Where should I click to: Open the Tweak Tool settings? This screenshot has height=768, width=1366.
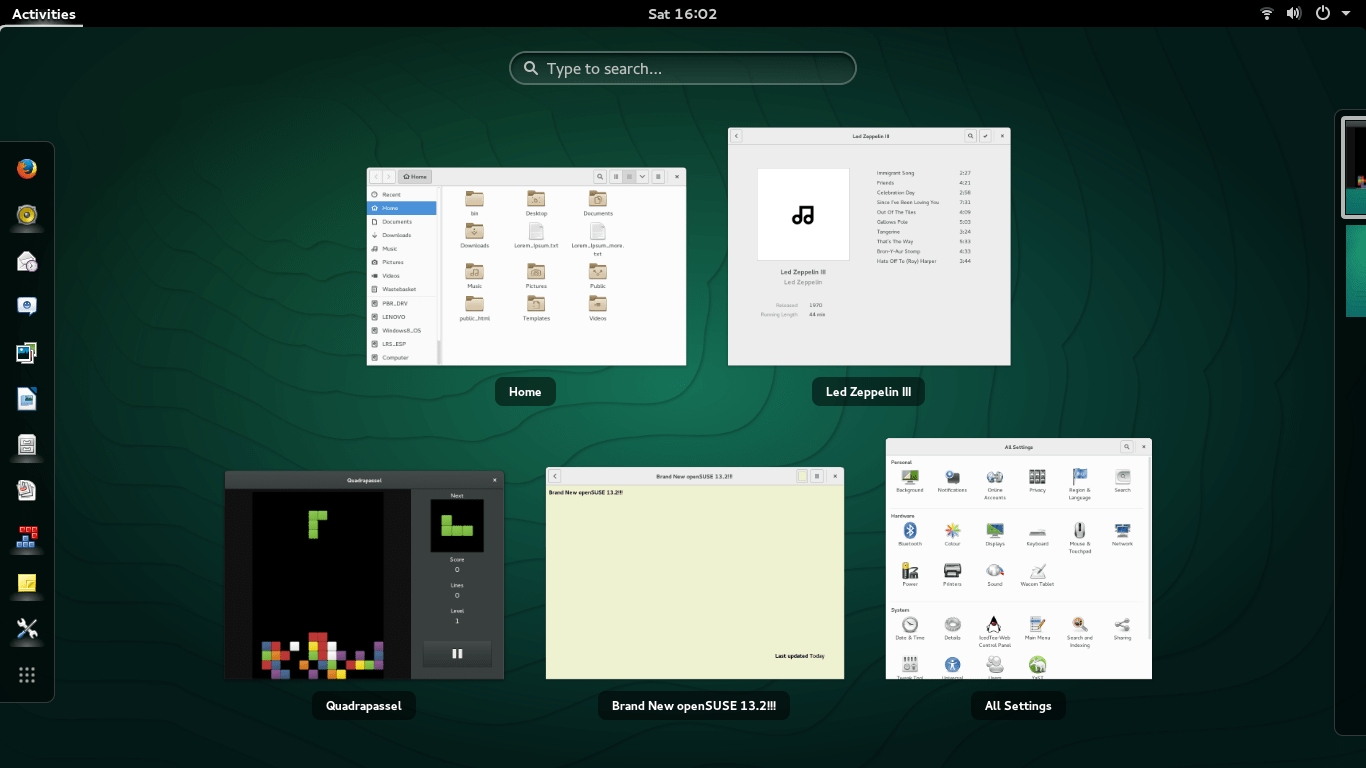(909, 663)
